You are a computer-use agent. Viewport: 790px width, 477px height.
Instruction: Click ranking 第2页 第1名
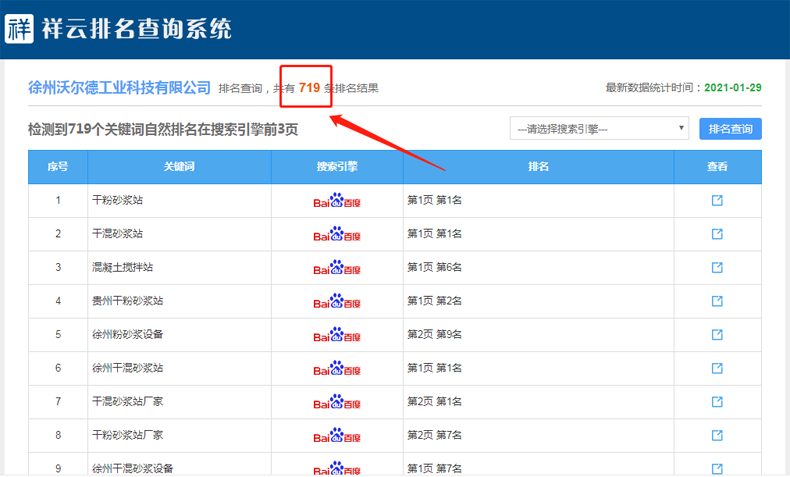click(x=434, y=401)
